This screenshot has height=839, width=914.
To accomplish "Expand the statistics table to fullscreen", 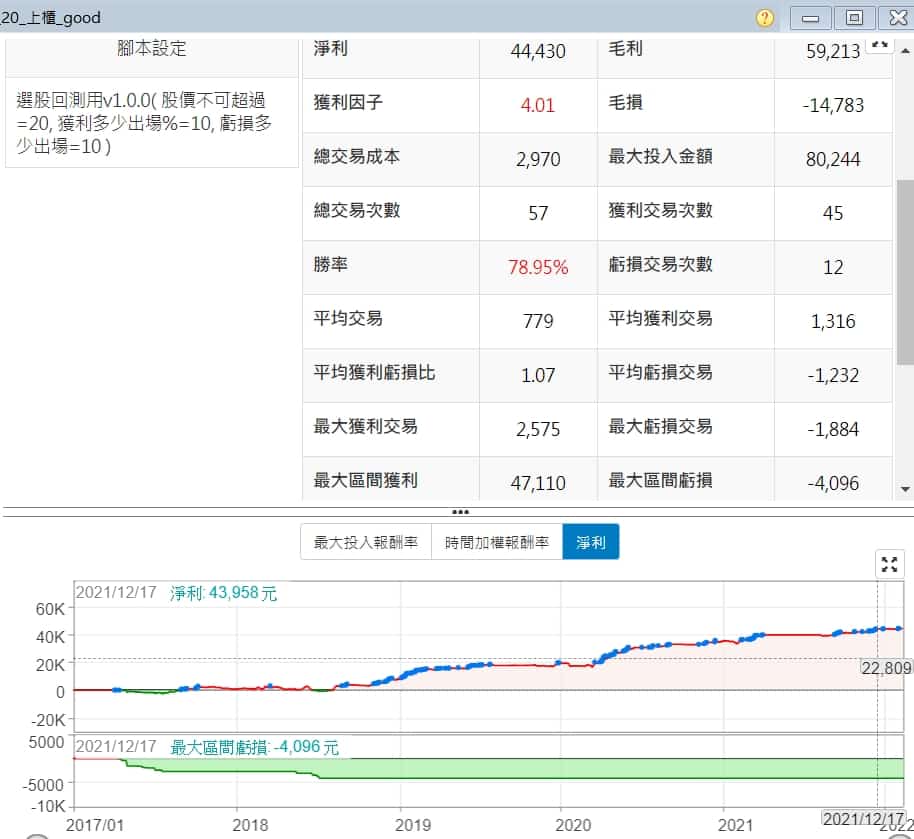I will (879, 45).
